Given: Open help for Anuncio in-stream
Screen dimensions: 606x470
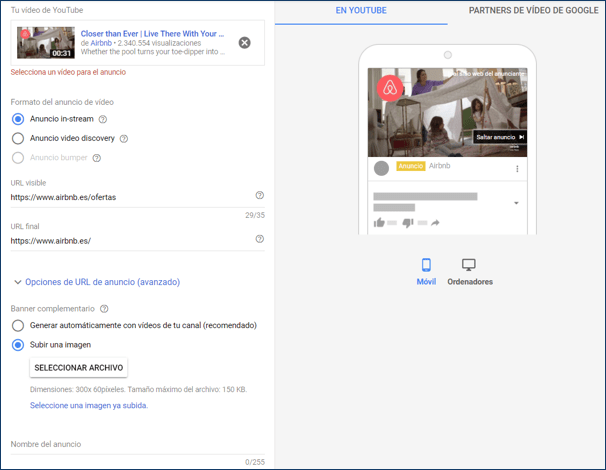Looking at the screenshot, I should click(102, 119).
